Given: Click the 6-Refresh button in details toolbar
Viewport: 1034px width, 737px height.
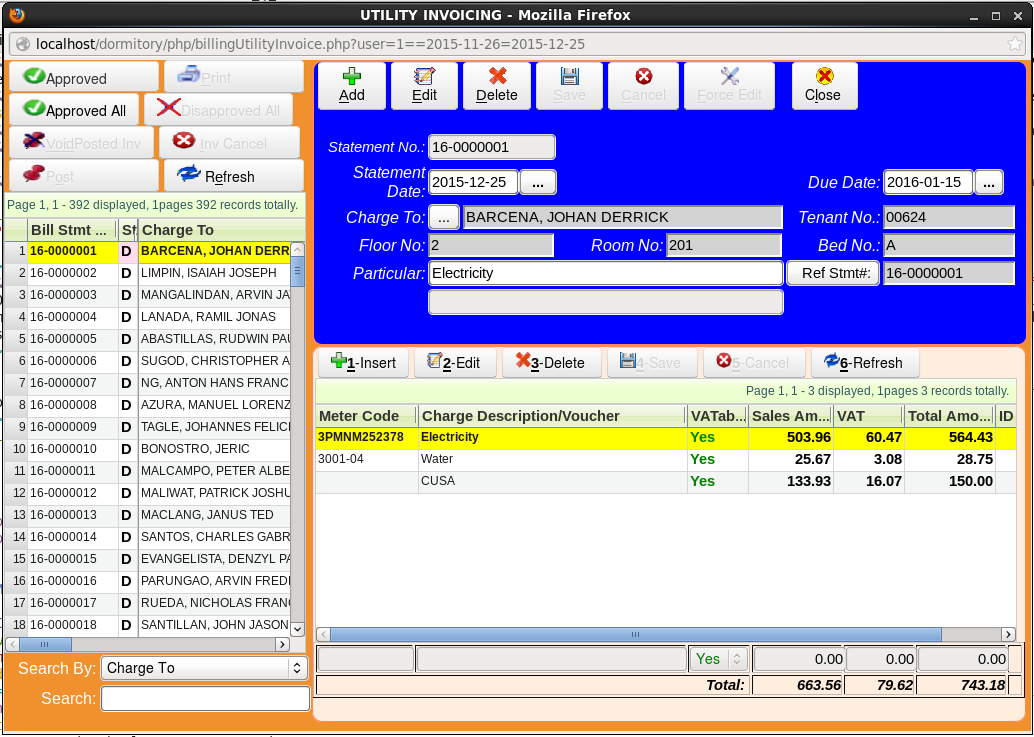Looking at the screenshot, I should click(x=864, y=363).
